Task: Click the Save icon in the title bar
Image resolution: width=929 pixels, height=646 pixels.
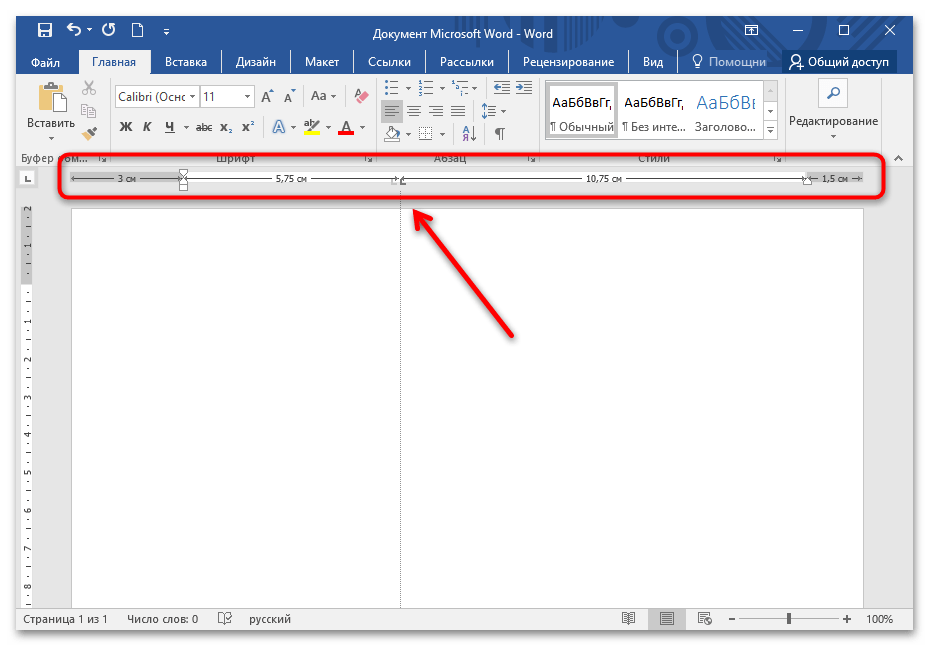Action: (45, 32)
